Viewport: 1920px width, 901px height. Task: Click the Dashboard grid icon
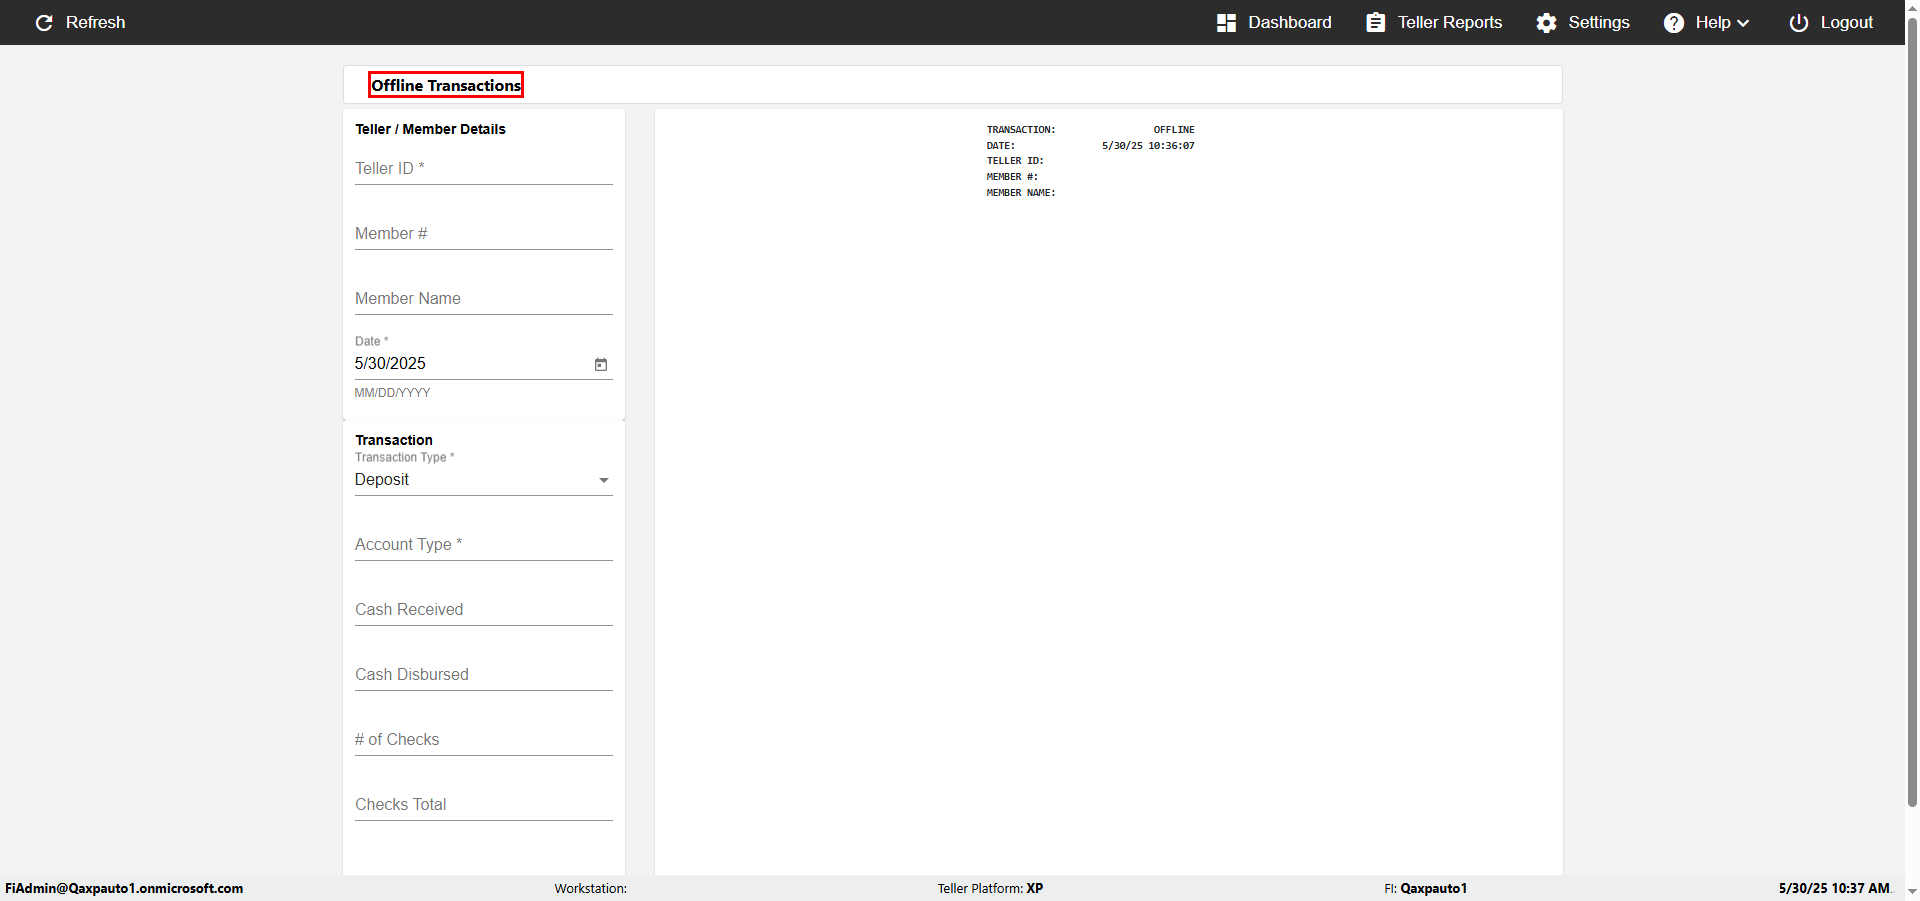[x=1226, y=23]
